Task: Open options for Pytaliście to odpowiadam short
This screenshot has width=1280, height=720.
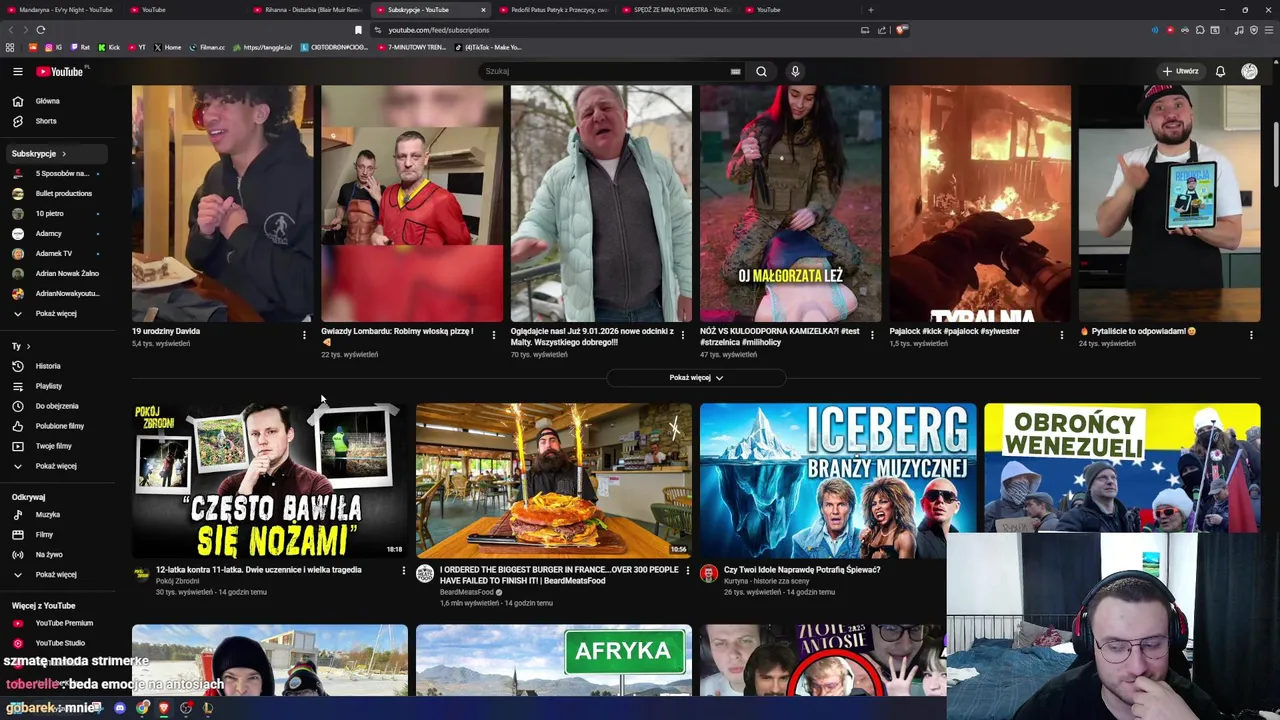Action: tap(1251, 335)
